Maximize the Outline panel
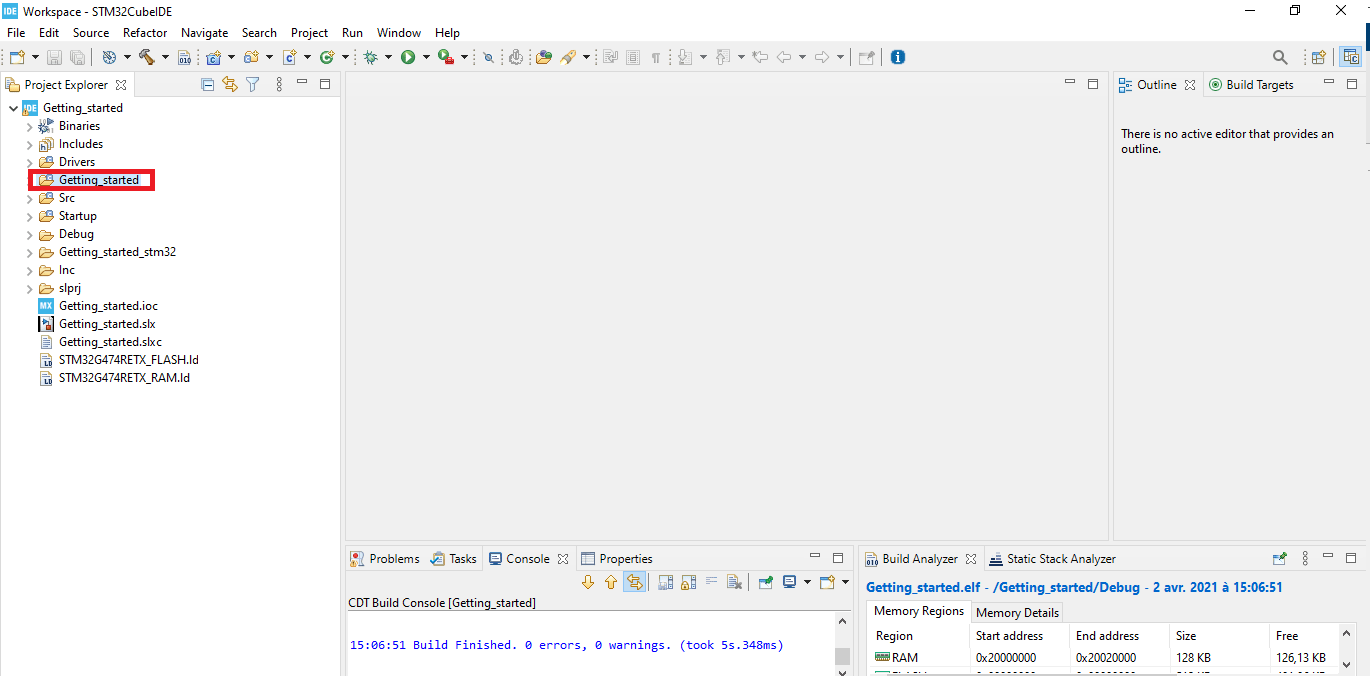The width and height of the screenshot is (1370, 676). (1351, 83)
